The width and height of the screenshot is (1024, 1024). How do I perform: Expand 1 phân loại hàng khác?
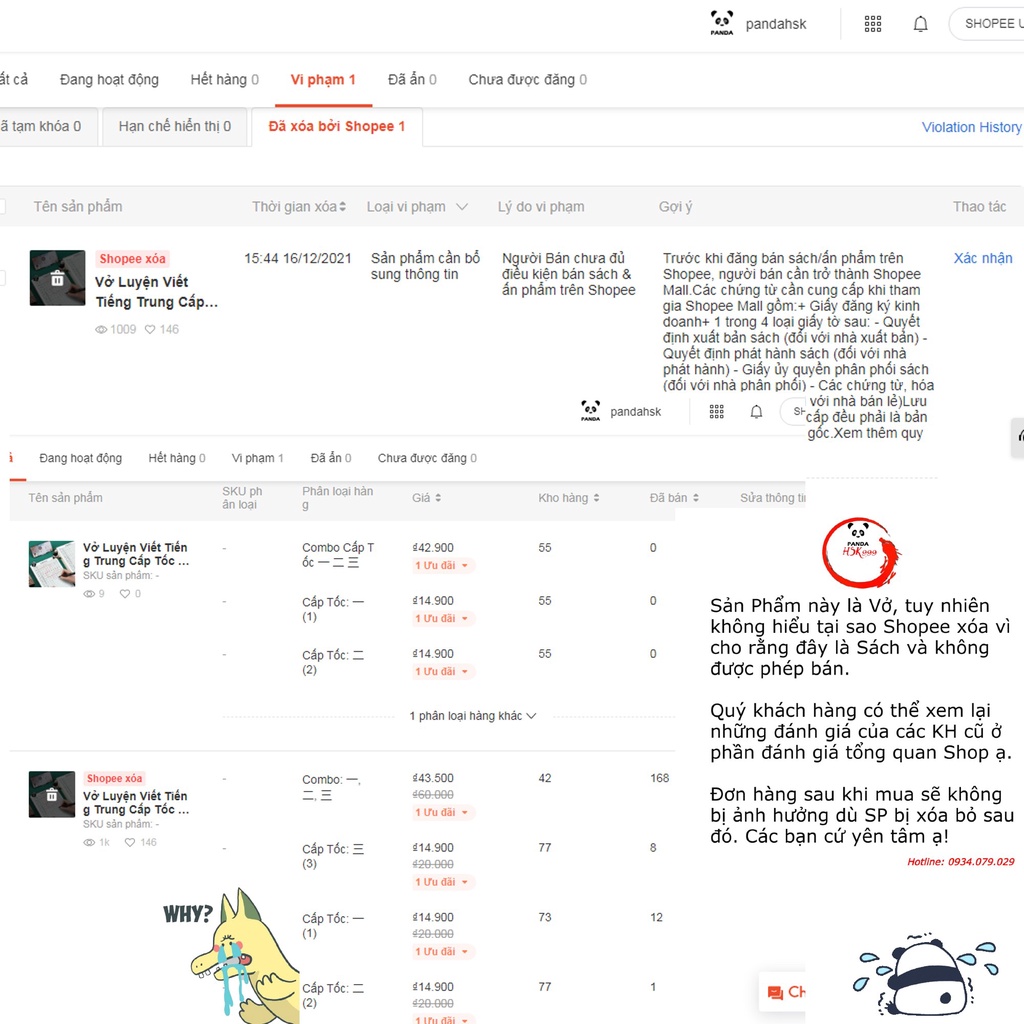[x=473, y=716]
